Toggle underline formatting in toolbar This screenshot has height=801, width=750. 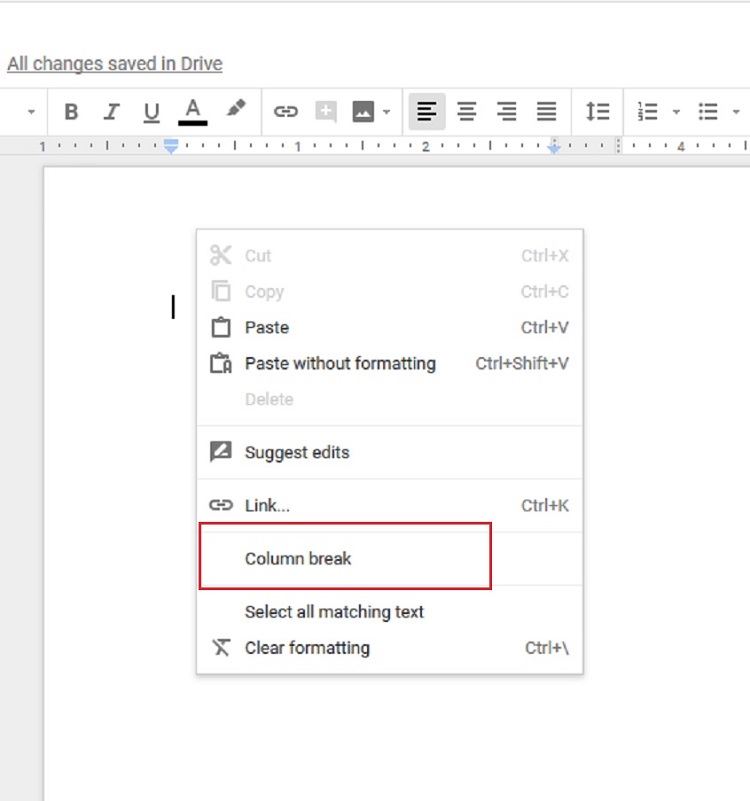tap(151, 112)
